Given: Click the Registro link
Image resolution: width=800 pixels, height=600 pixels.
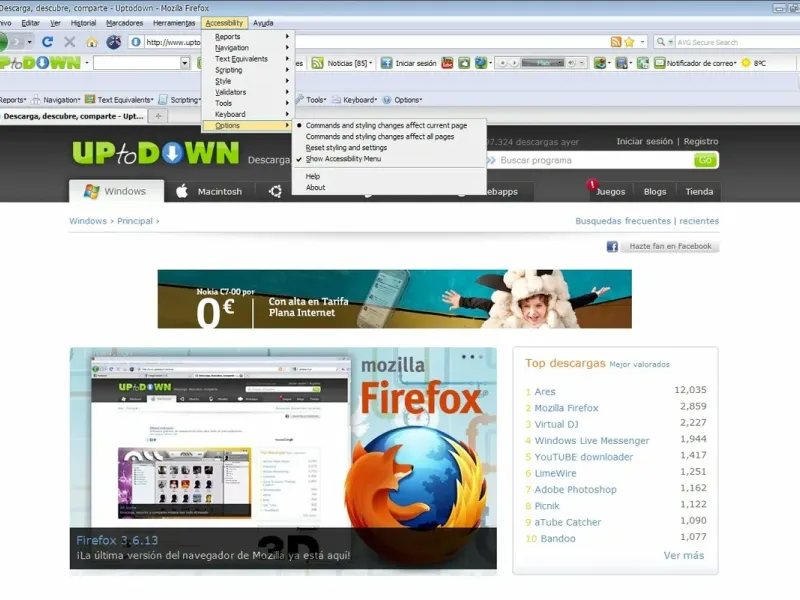Looking at the screenshot, I should pyautogui.click(x=701, y=141).
